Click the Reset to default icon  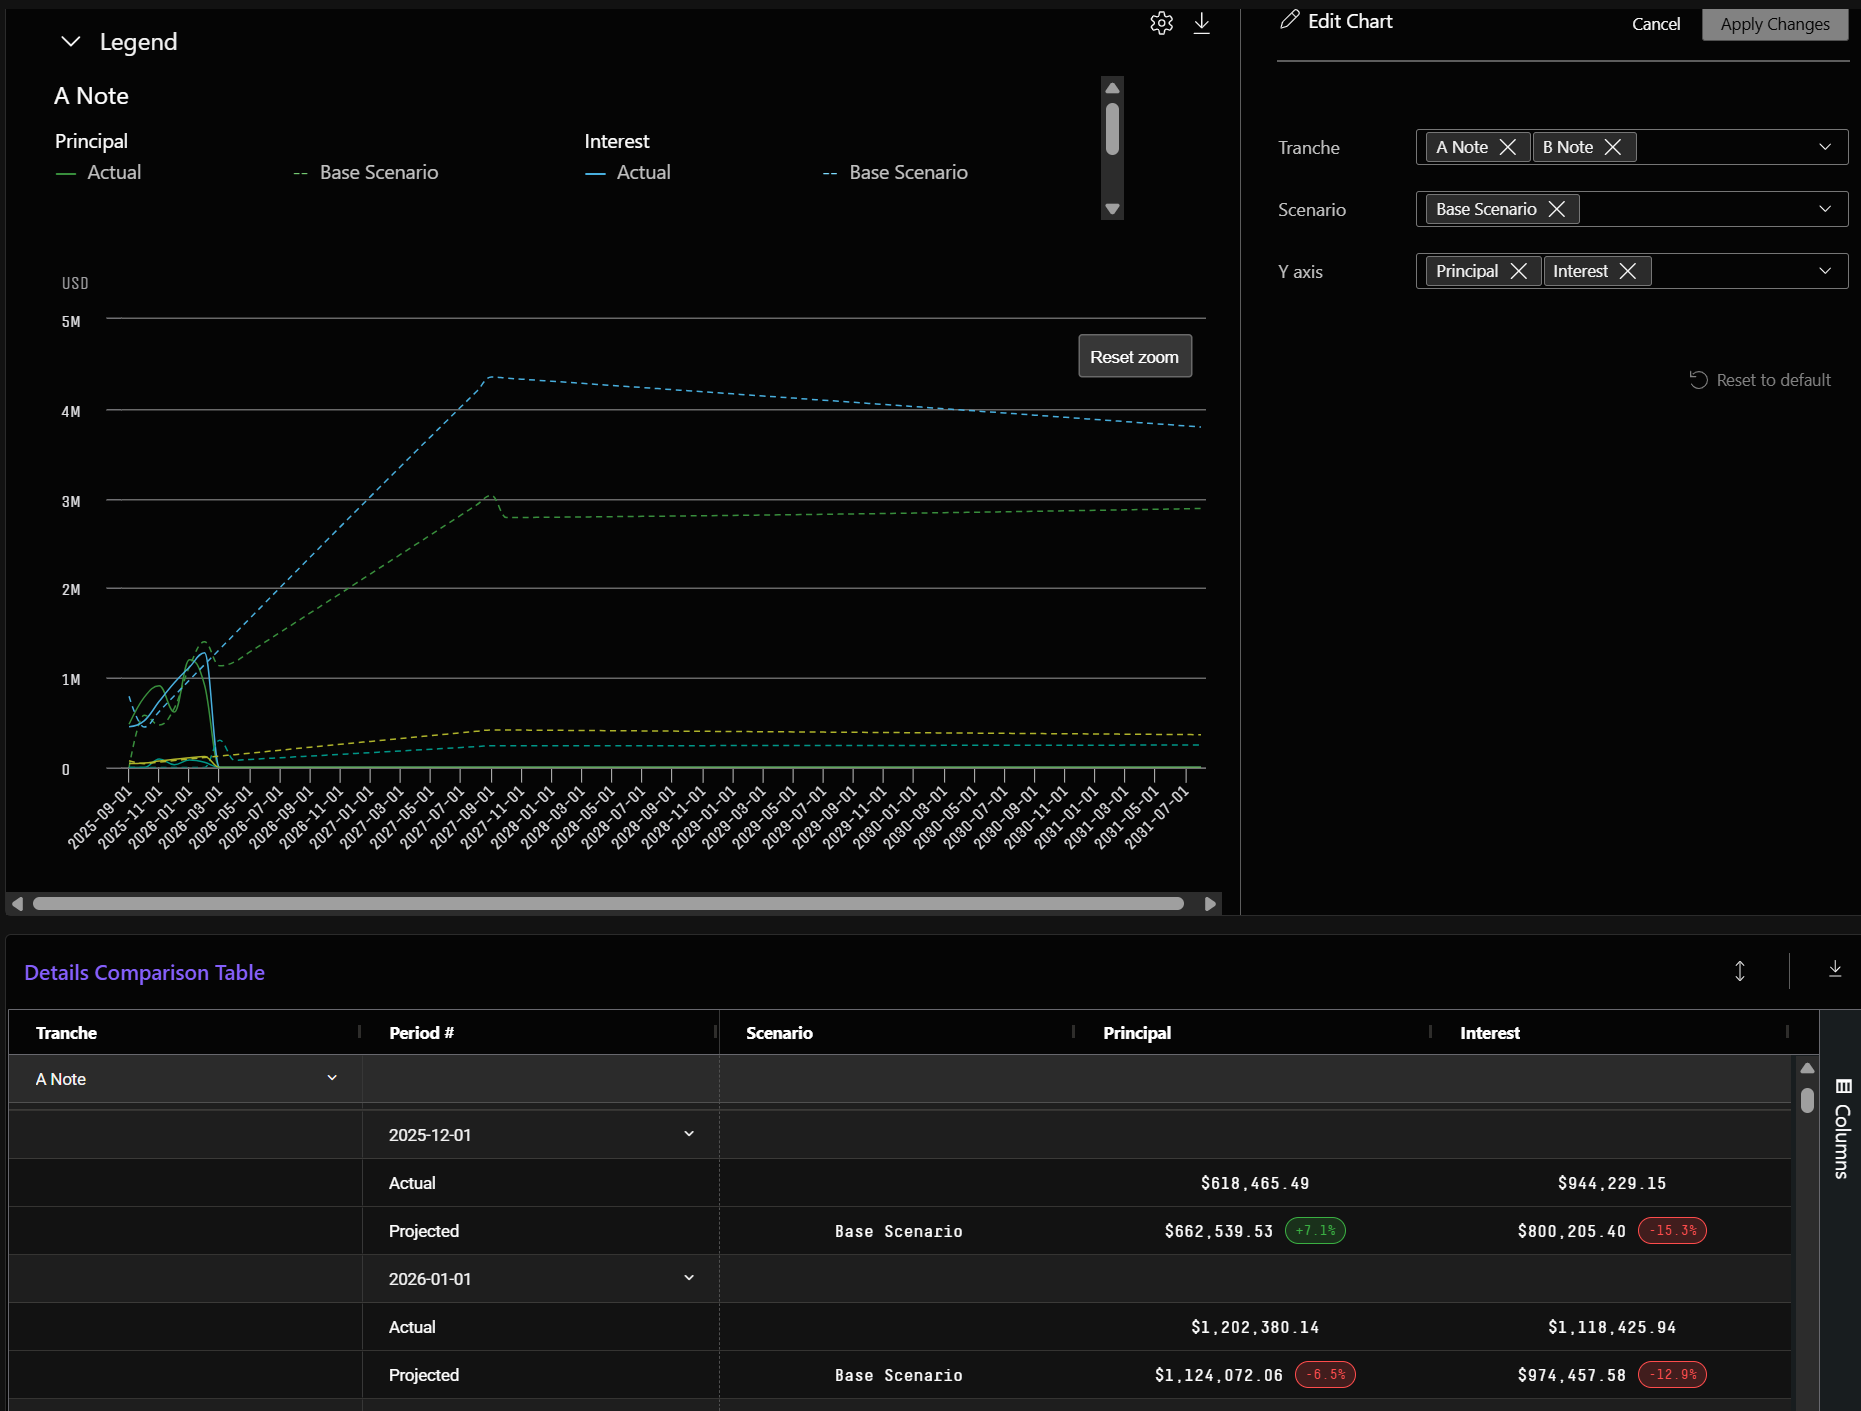coord(1698,380)
